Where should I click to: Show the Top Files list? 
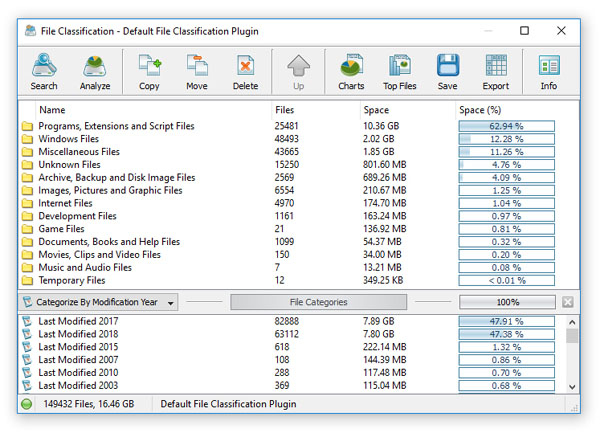click(x=399, y=72)
